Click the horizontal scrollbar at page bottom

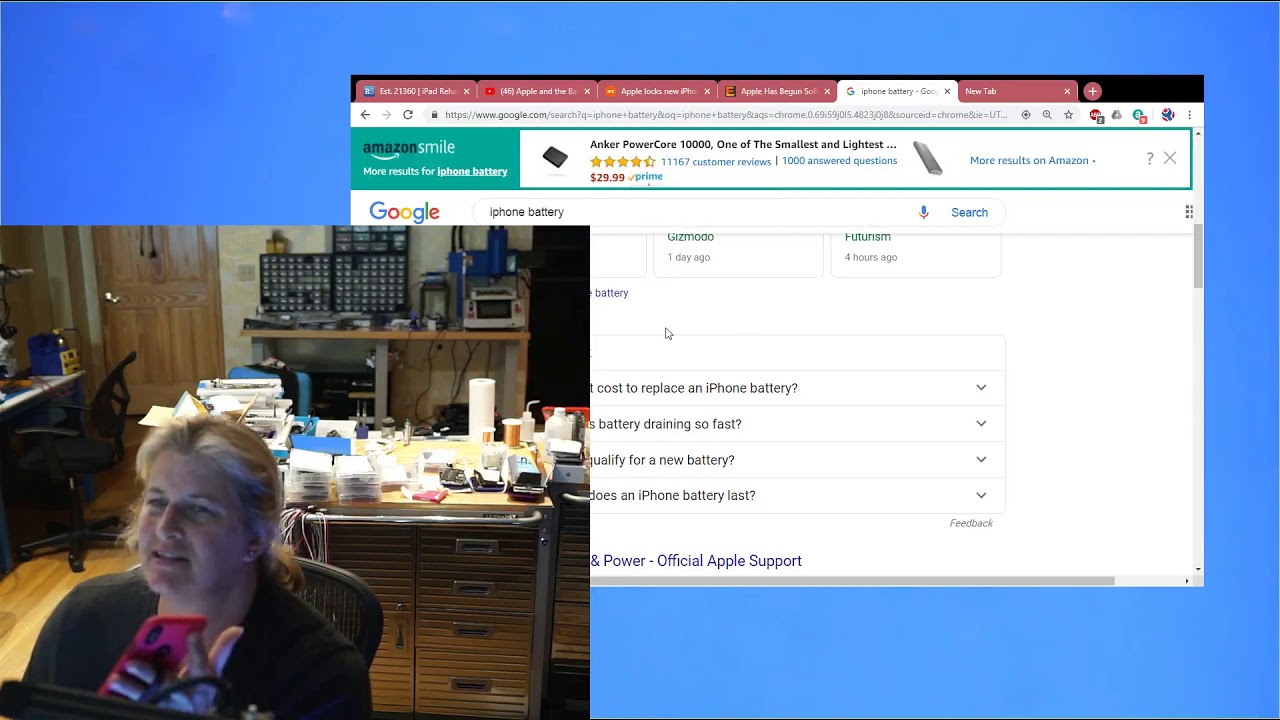851,581
